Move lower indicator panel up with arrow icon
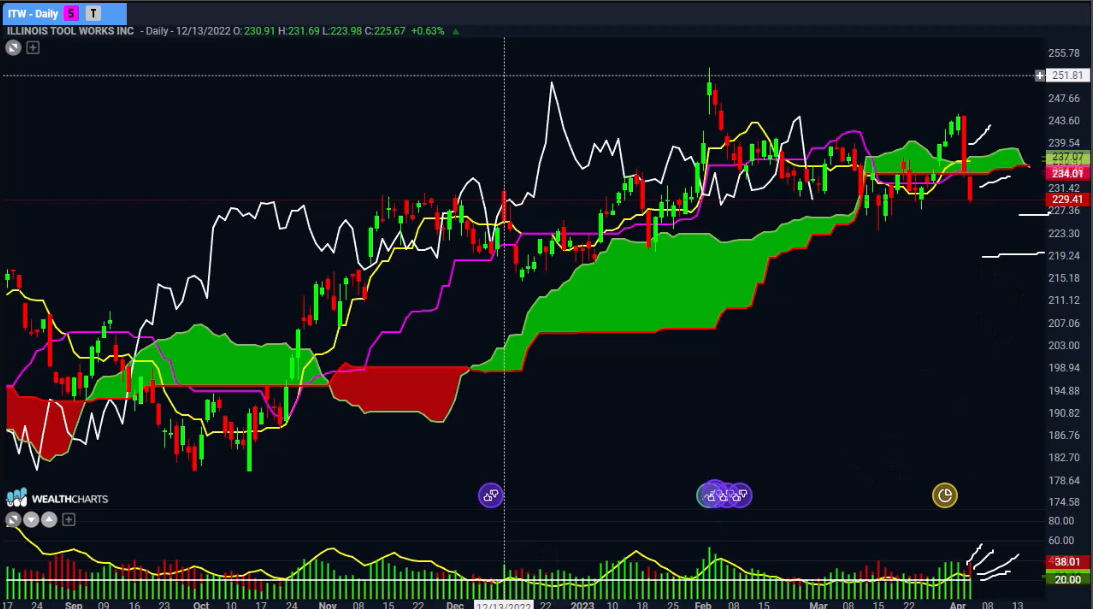The width and height of the screenshot is (1093, 609). click(49, 519)
